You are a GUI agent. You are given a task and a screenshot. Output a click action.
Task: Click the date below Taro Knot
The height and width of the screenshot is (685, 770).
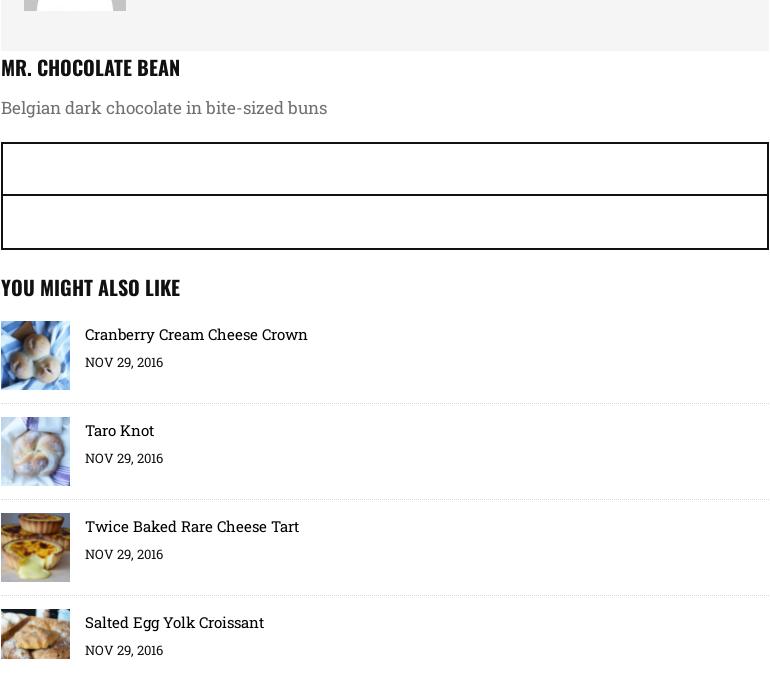tap(124, 459)
